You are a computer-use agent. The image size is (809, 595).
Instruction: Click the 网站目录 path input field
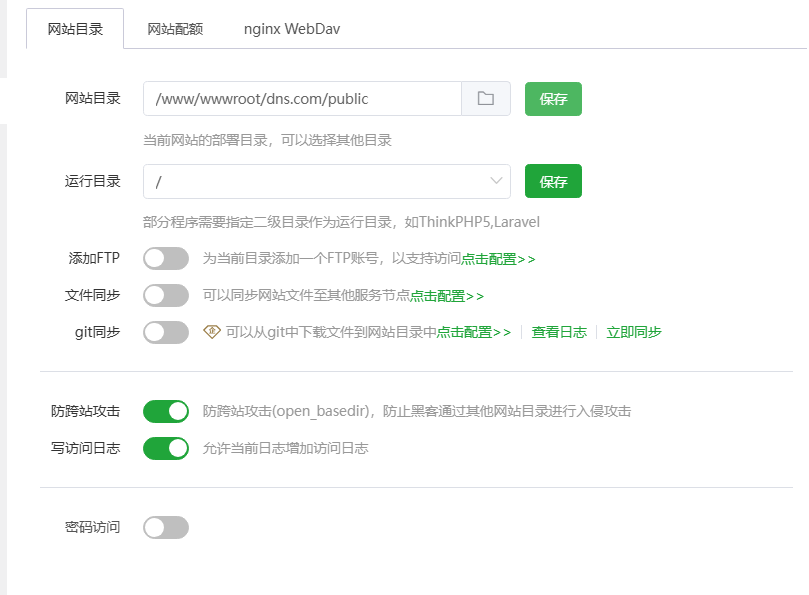302,99
